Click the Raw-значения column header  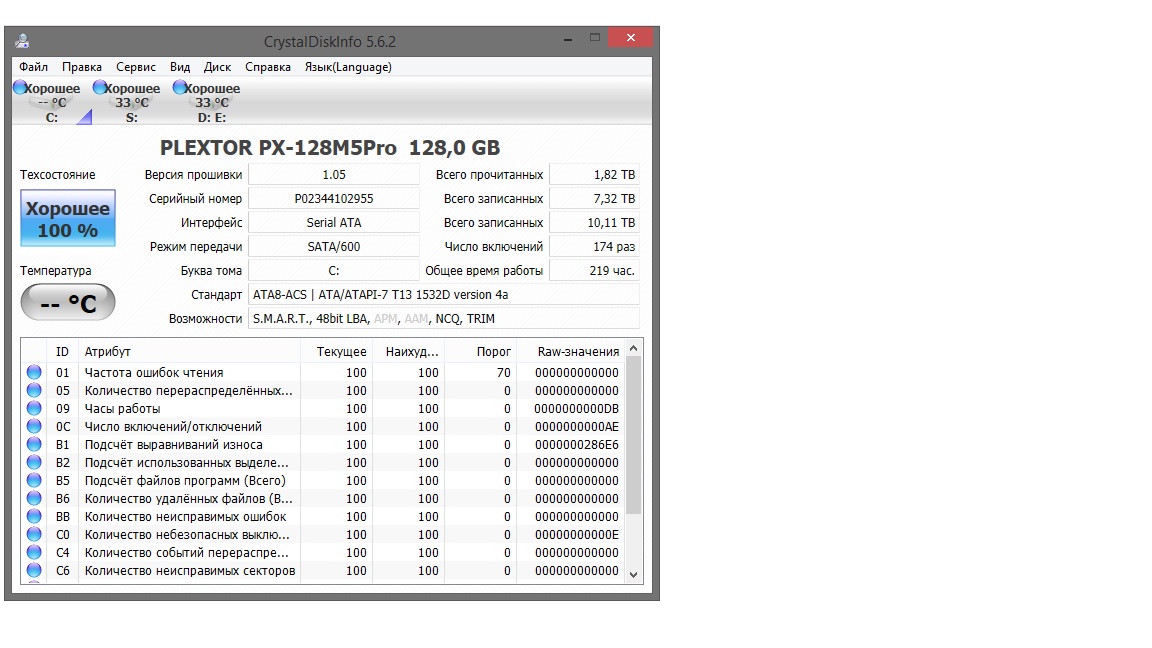pyautogui.click(x=578, y=352)
